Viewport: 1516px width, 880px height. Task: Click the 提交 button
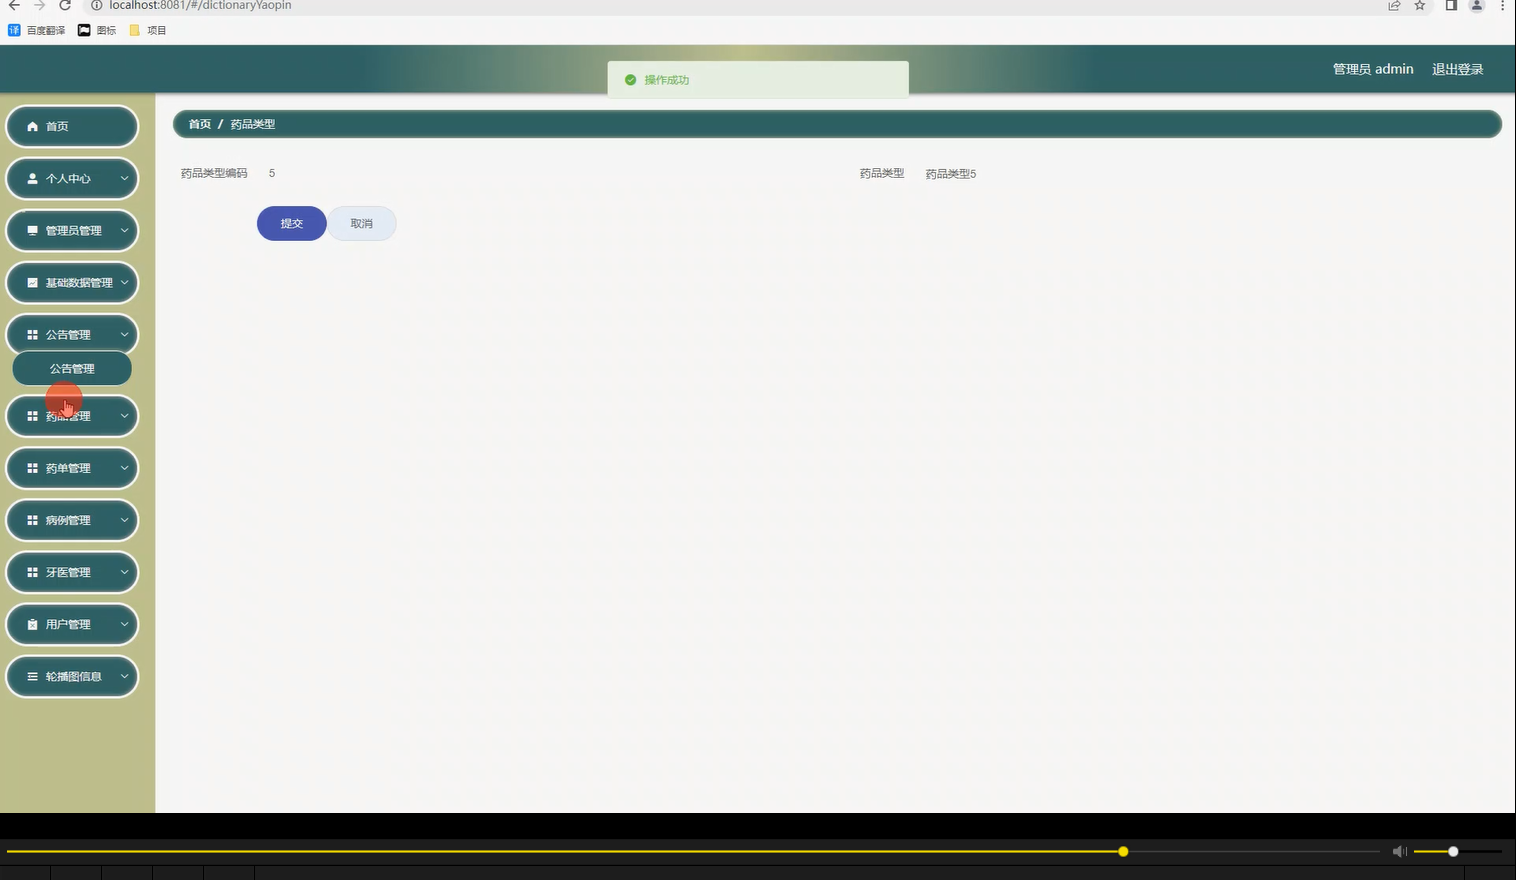point(292,224)
